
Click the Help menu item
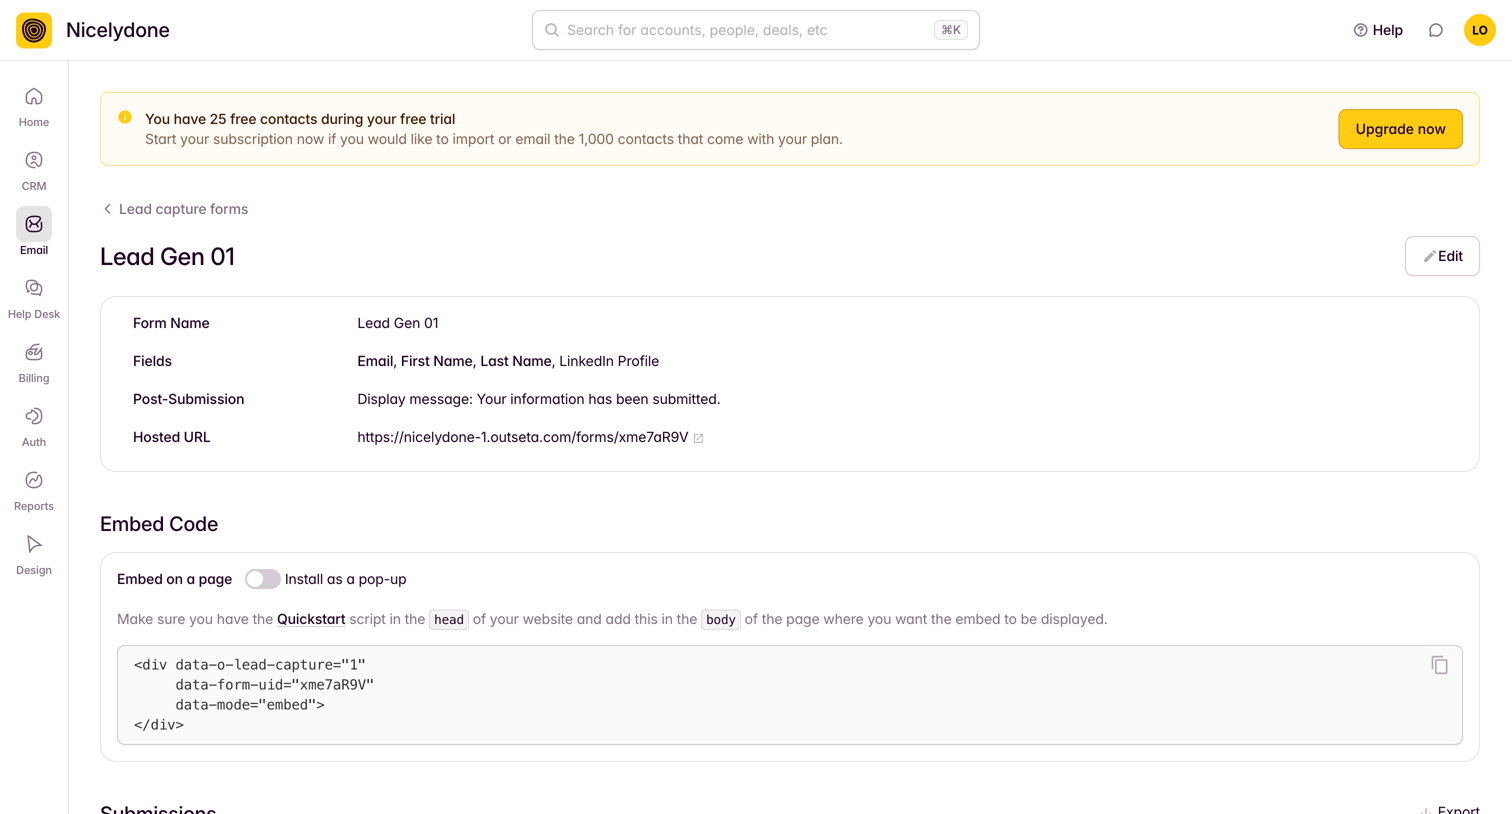tap(1378, 30)
